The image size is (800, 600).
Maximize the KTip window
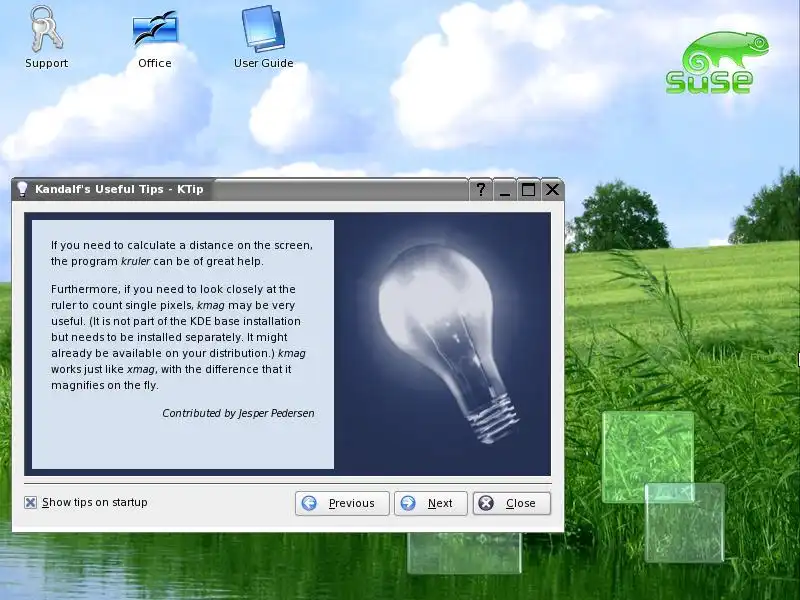(x=528, y=190)
